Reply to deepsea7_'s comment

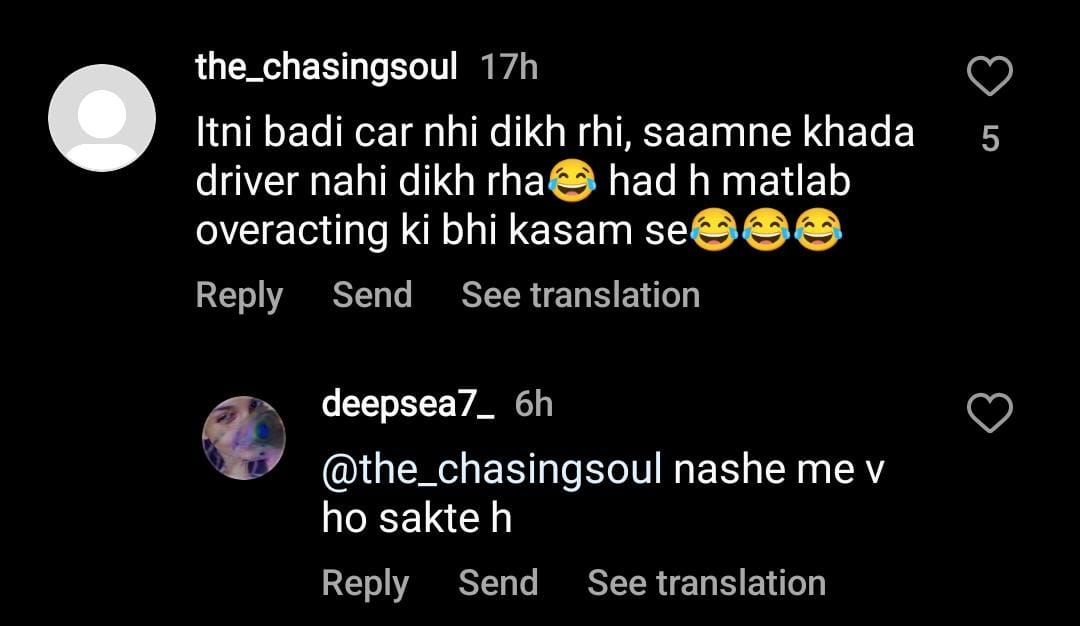[365, 583]
